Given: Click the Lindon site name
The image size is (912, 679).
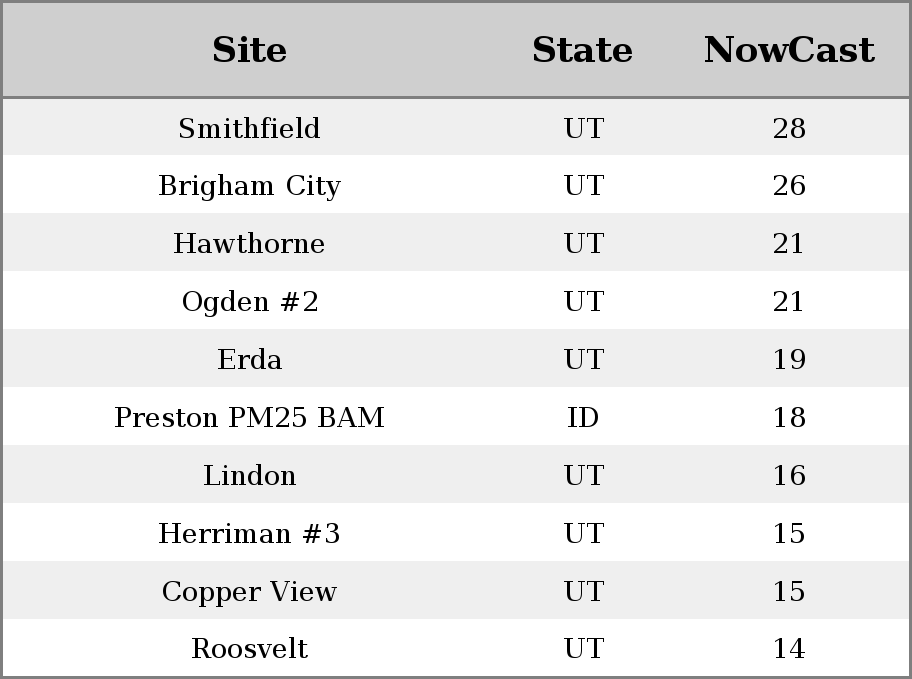Looking at the screenshot, I should coord(249,476).
